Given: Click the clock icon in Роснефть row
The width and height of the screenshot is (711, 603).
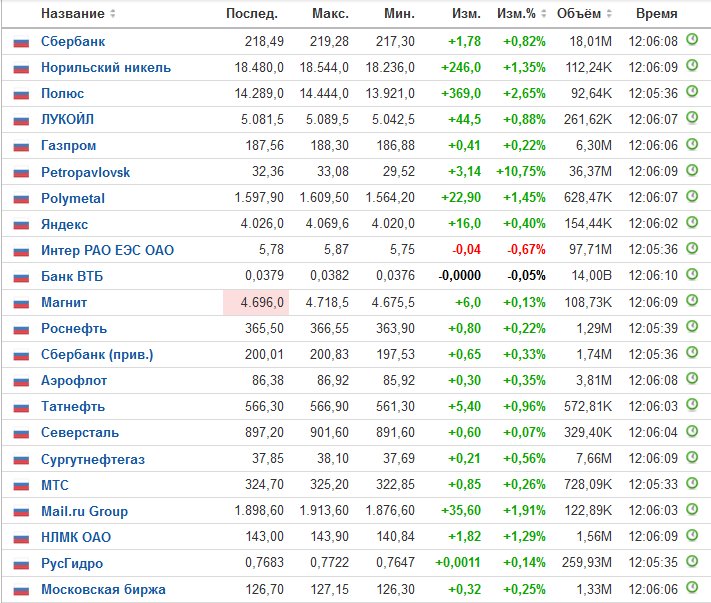Looking at the screenshot, I should [x=692, y=326].
